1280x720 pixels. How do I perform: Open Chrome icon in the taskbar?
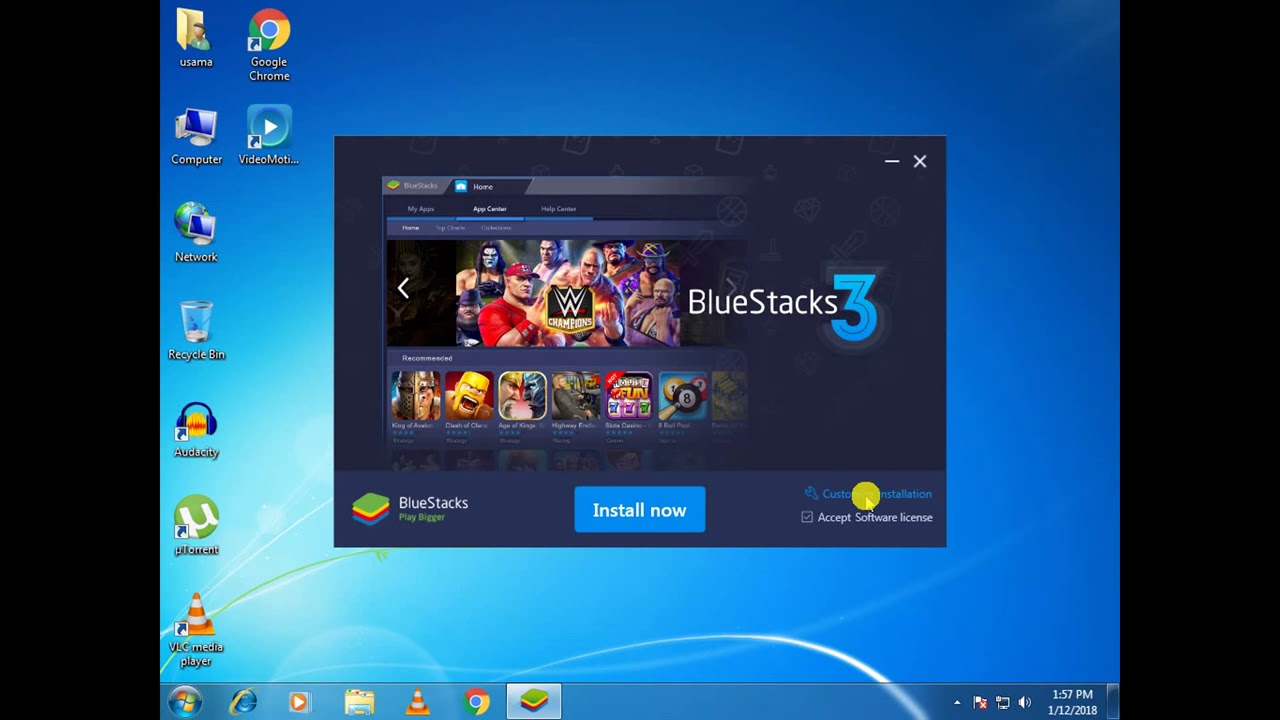476,702
